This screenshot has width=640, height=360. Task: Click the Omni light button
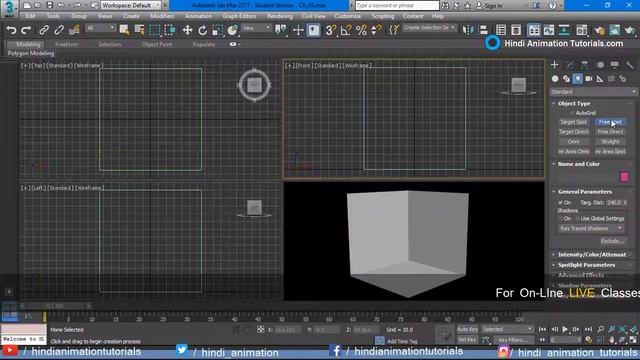tap(573, 142)
